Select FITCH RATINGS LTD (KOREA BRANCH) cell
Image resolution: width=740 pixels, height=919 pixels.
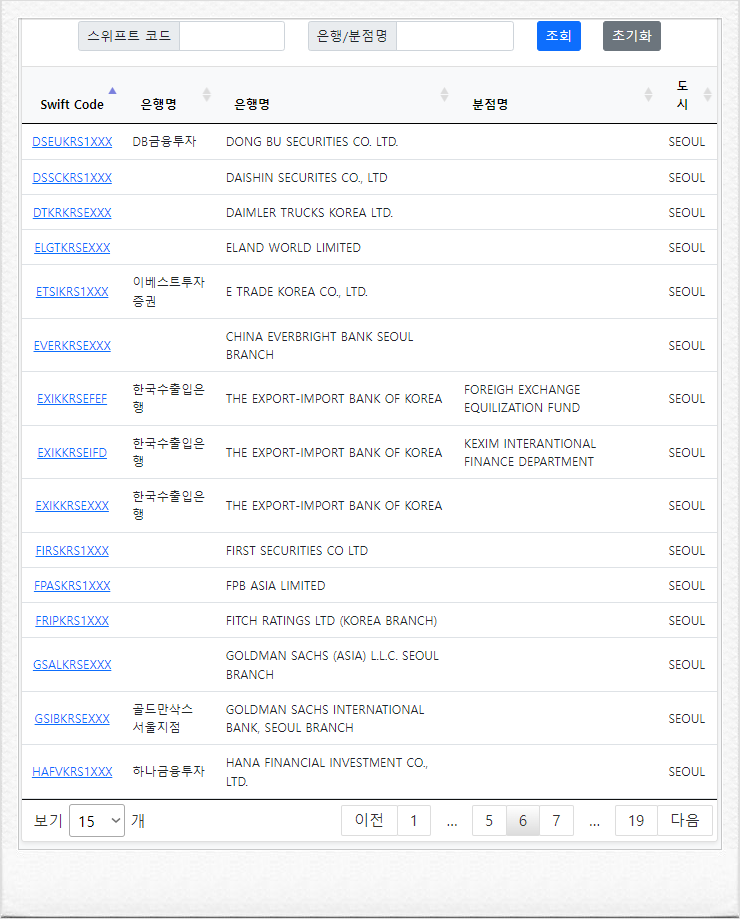tap(332, 621)
